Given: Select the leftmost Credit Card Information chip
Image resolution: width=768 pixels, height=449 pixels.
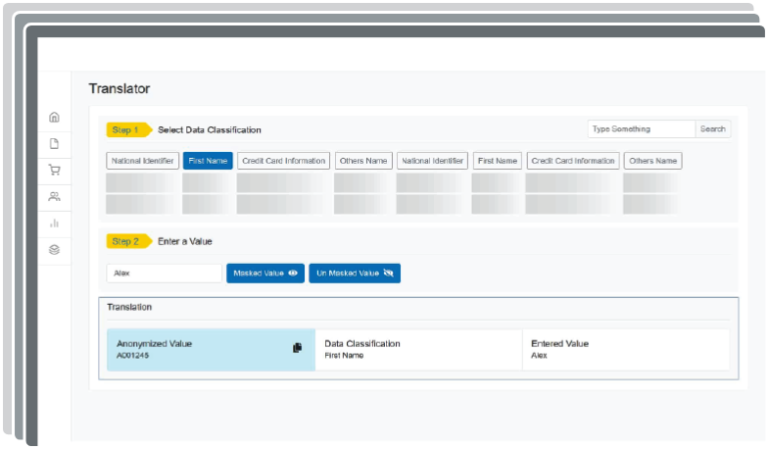Looking at the screenshot, I should [x=284, y=160].
